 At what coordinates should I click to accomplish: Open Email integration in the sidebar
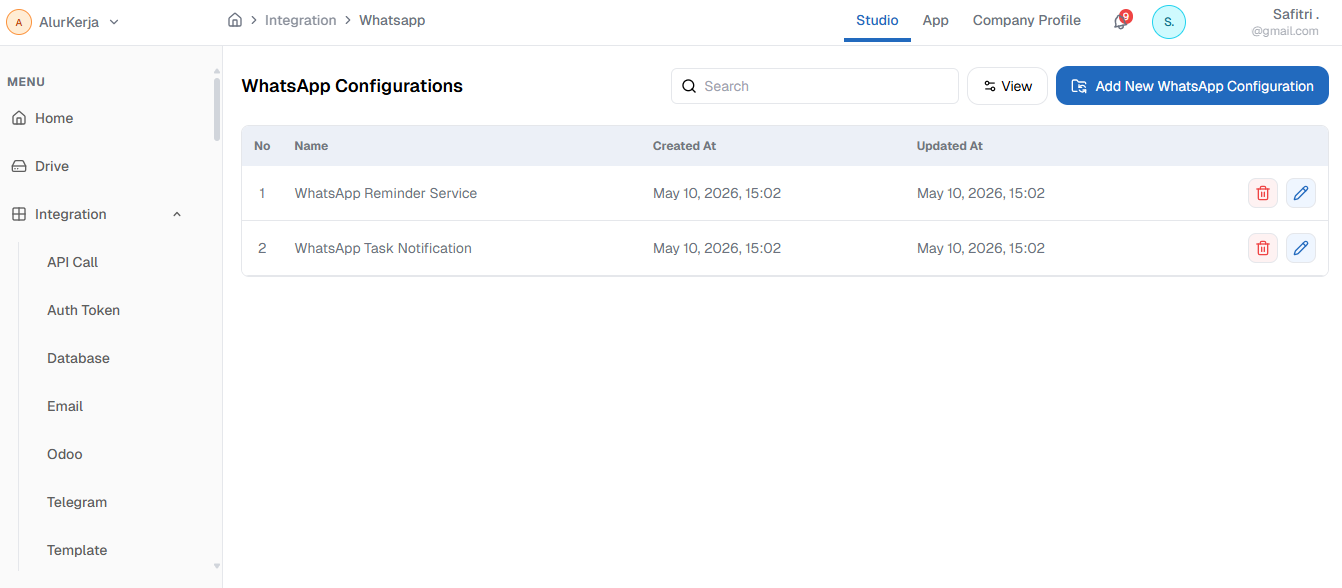[x=65, y=406]
